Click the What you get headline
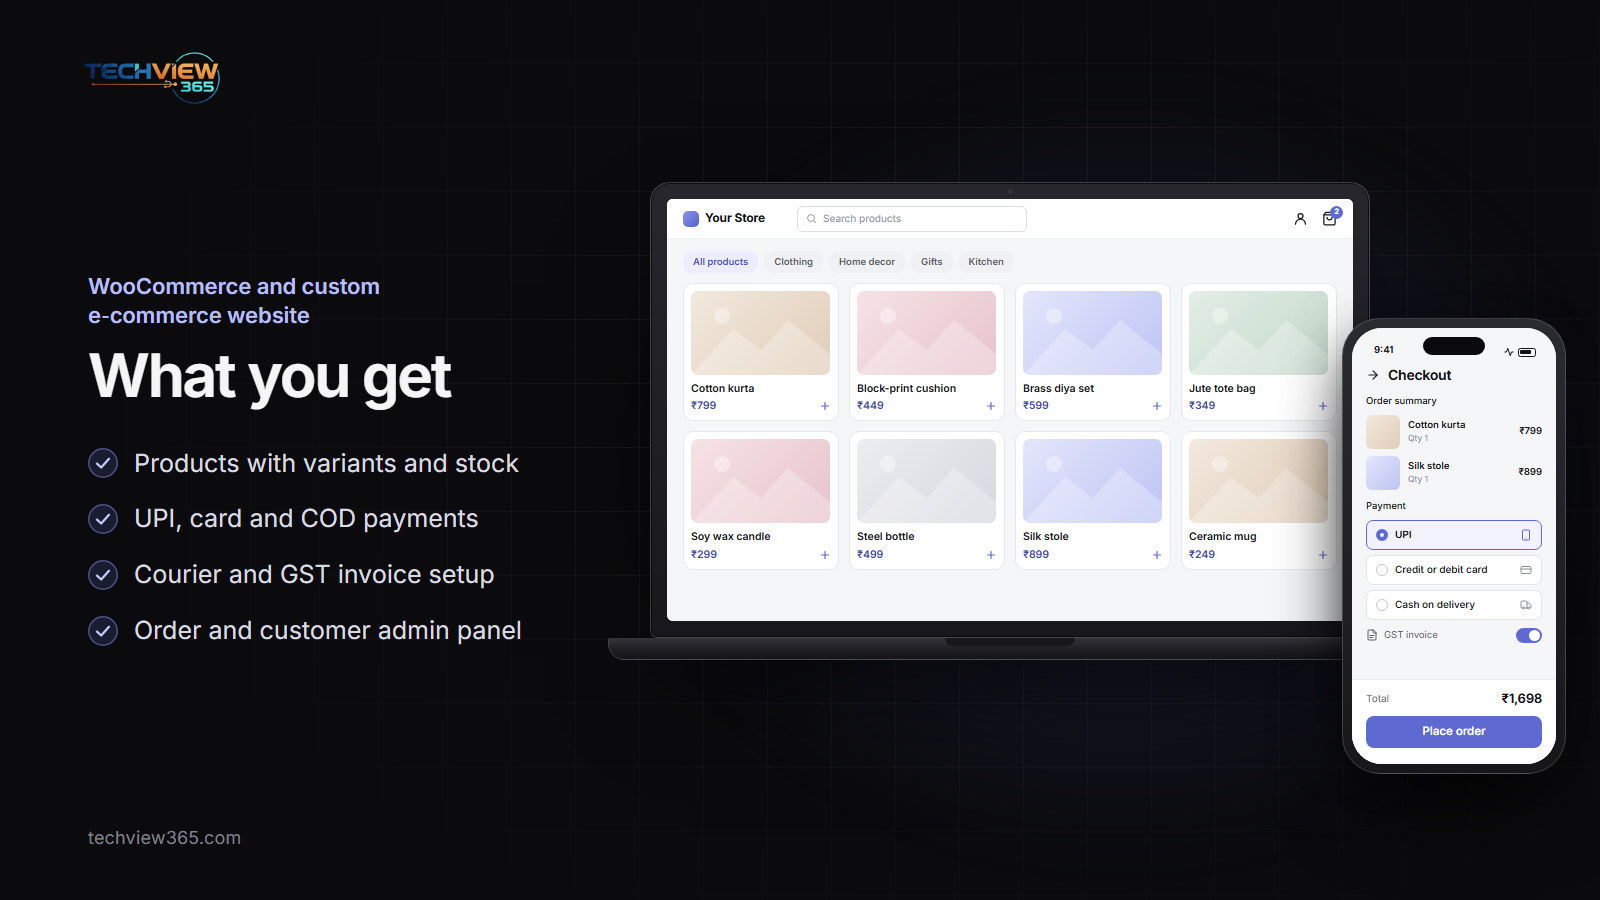 (270, 379)
